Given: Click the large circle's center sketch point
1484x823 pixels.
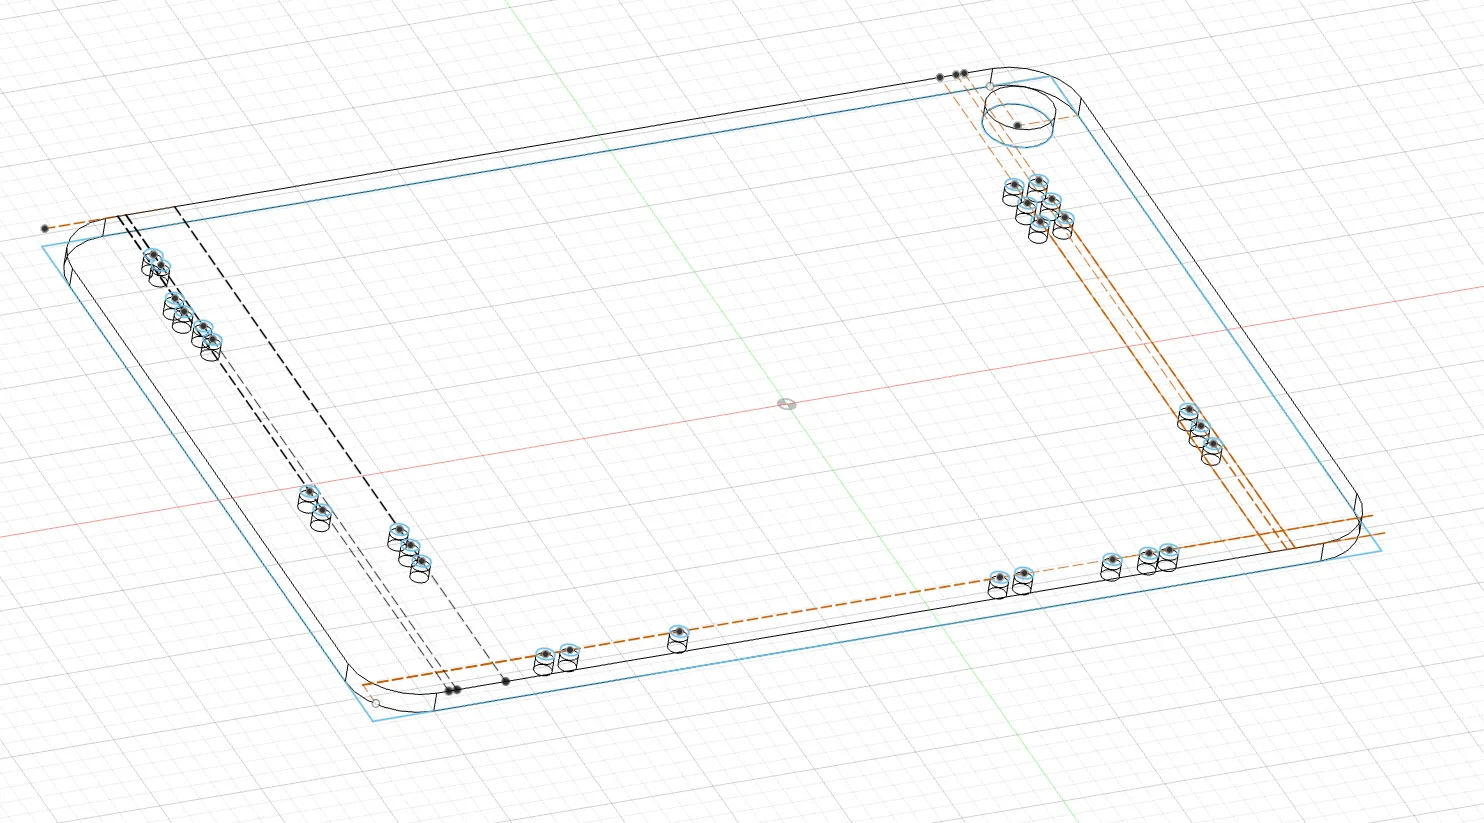Looking at the screenshot, I should tap(1017, 125).
